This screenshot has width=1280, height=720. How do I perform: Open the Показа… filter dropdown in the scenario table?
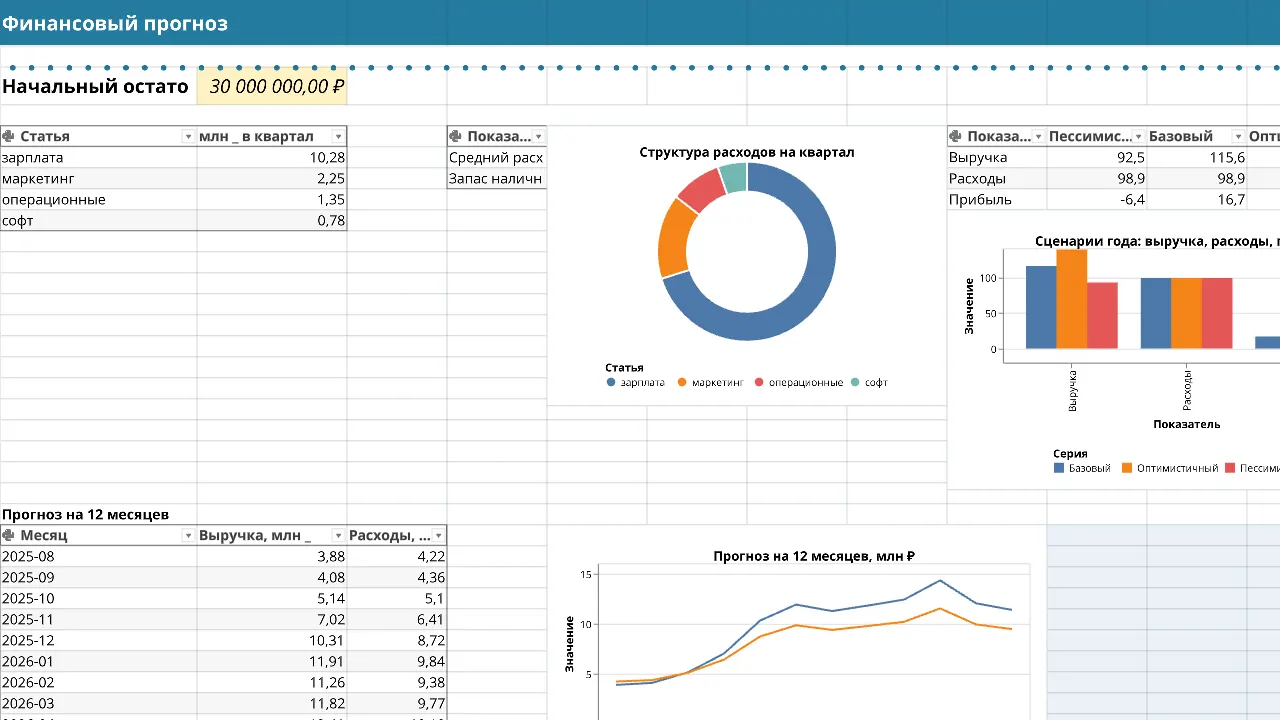point(1039,136)
